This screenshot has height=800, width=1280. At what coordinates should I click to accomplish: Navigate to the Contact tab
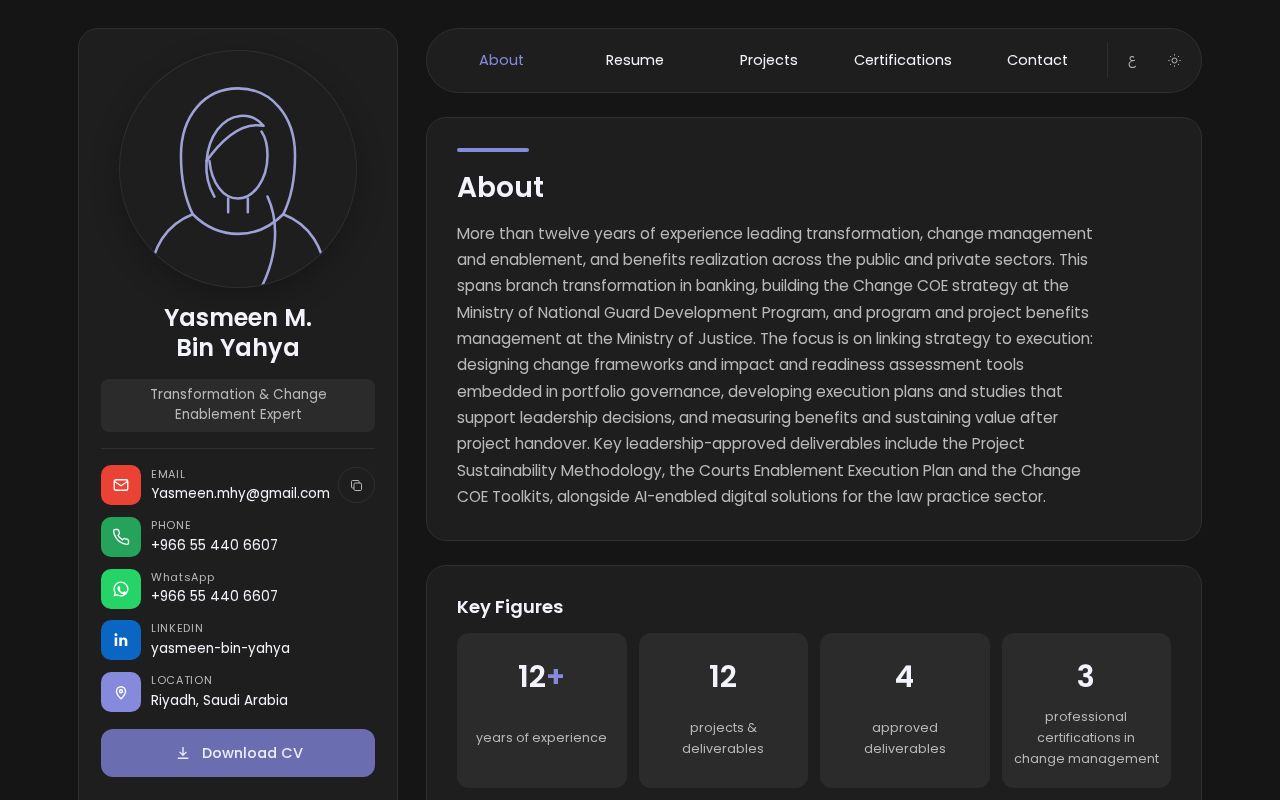tap(1037, 60)
